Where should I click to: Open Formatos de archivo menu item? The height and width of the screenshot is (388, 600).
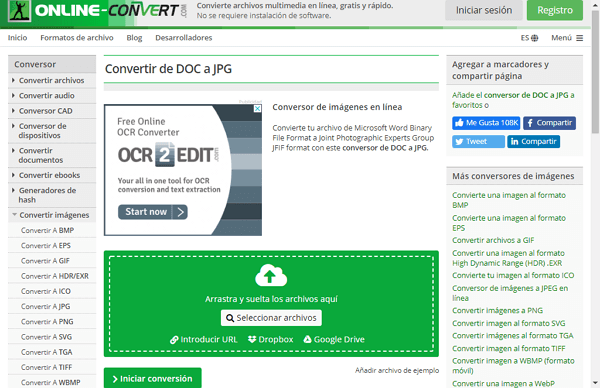coord(77,37)
